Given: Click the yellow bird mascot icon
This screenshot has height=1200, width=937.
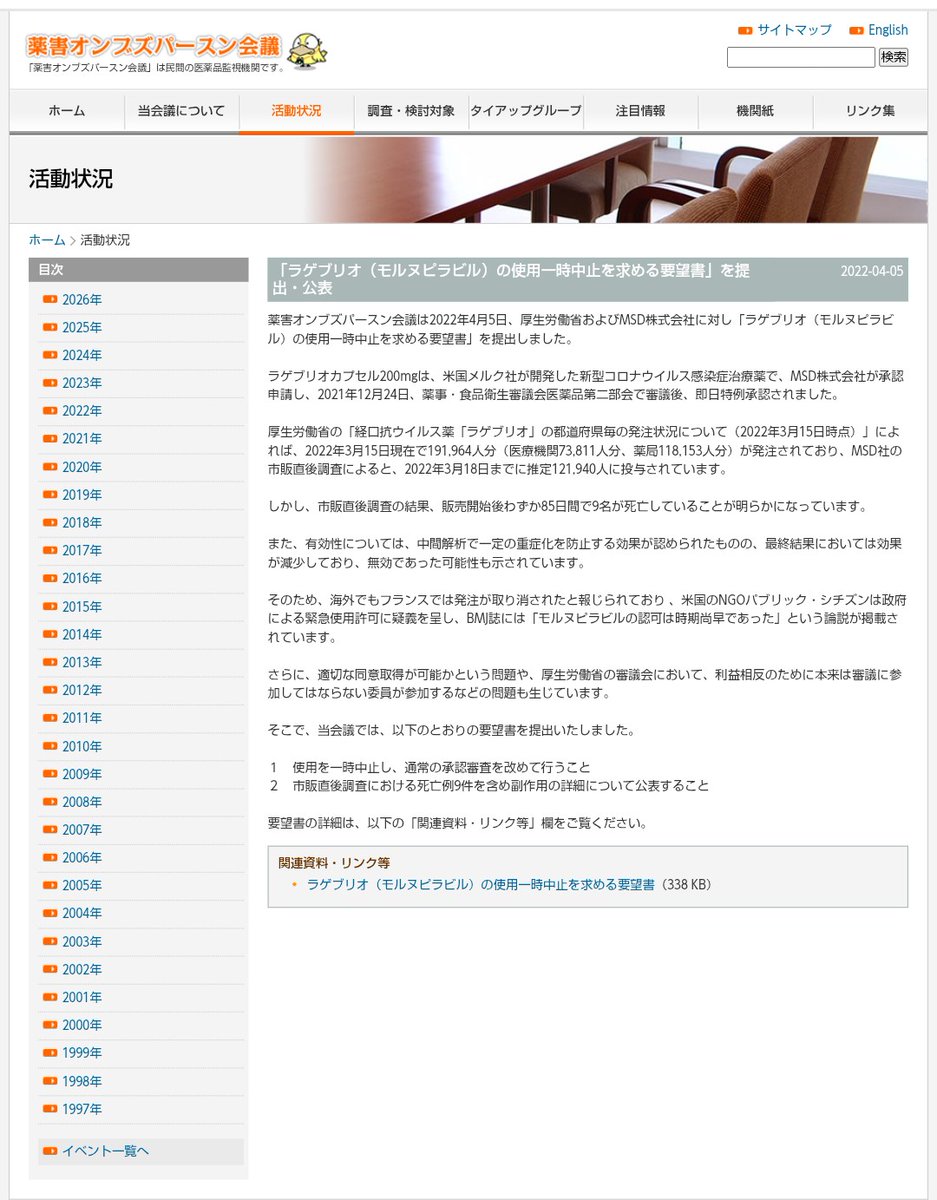Looking at the screenshot, I should (x=307, y=49).
